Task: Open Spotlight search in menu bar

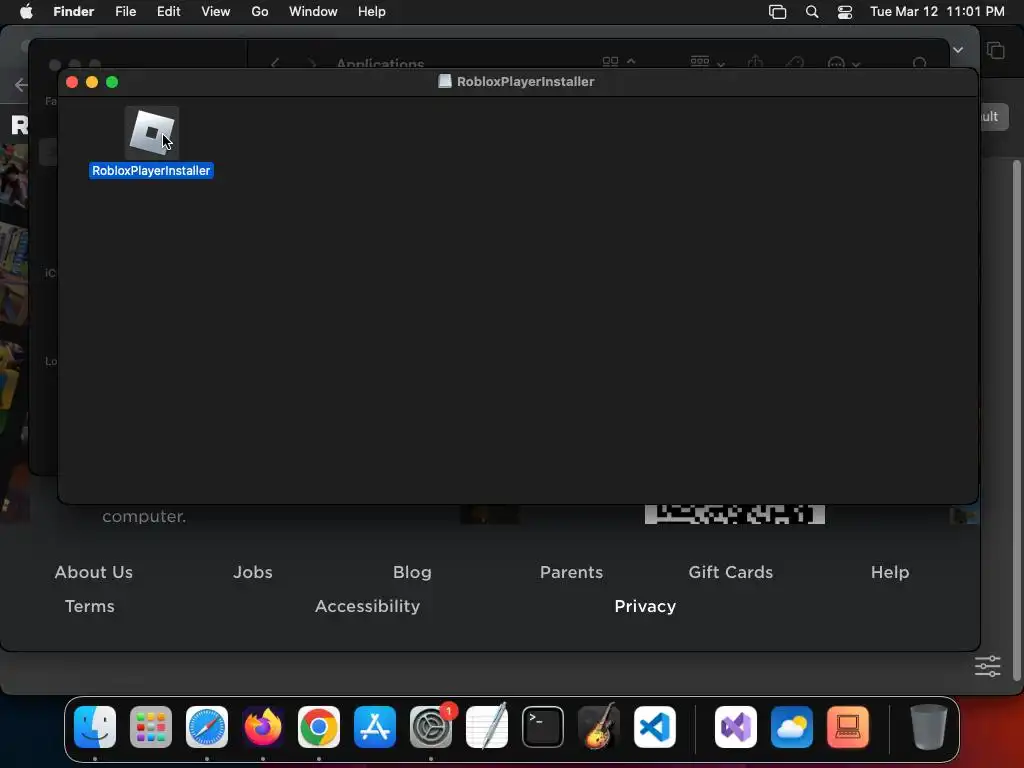Action: tap(812, 12)
